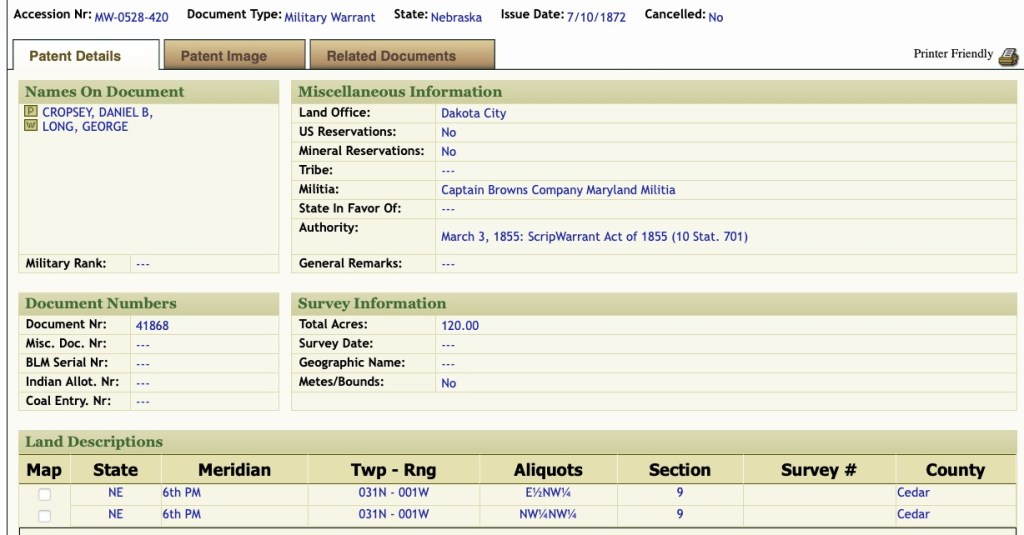The height and width of the screenshot is (535, 1024).
Task: Open the CROPSEY, DANIEL B name link
Action: point(97,113)
